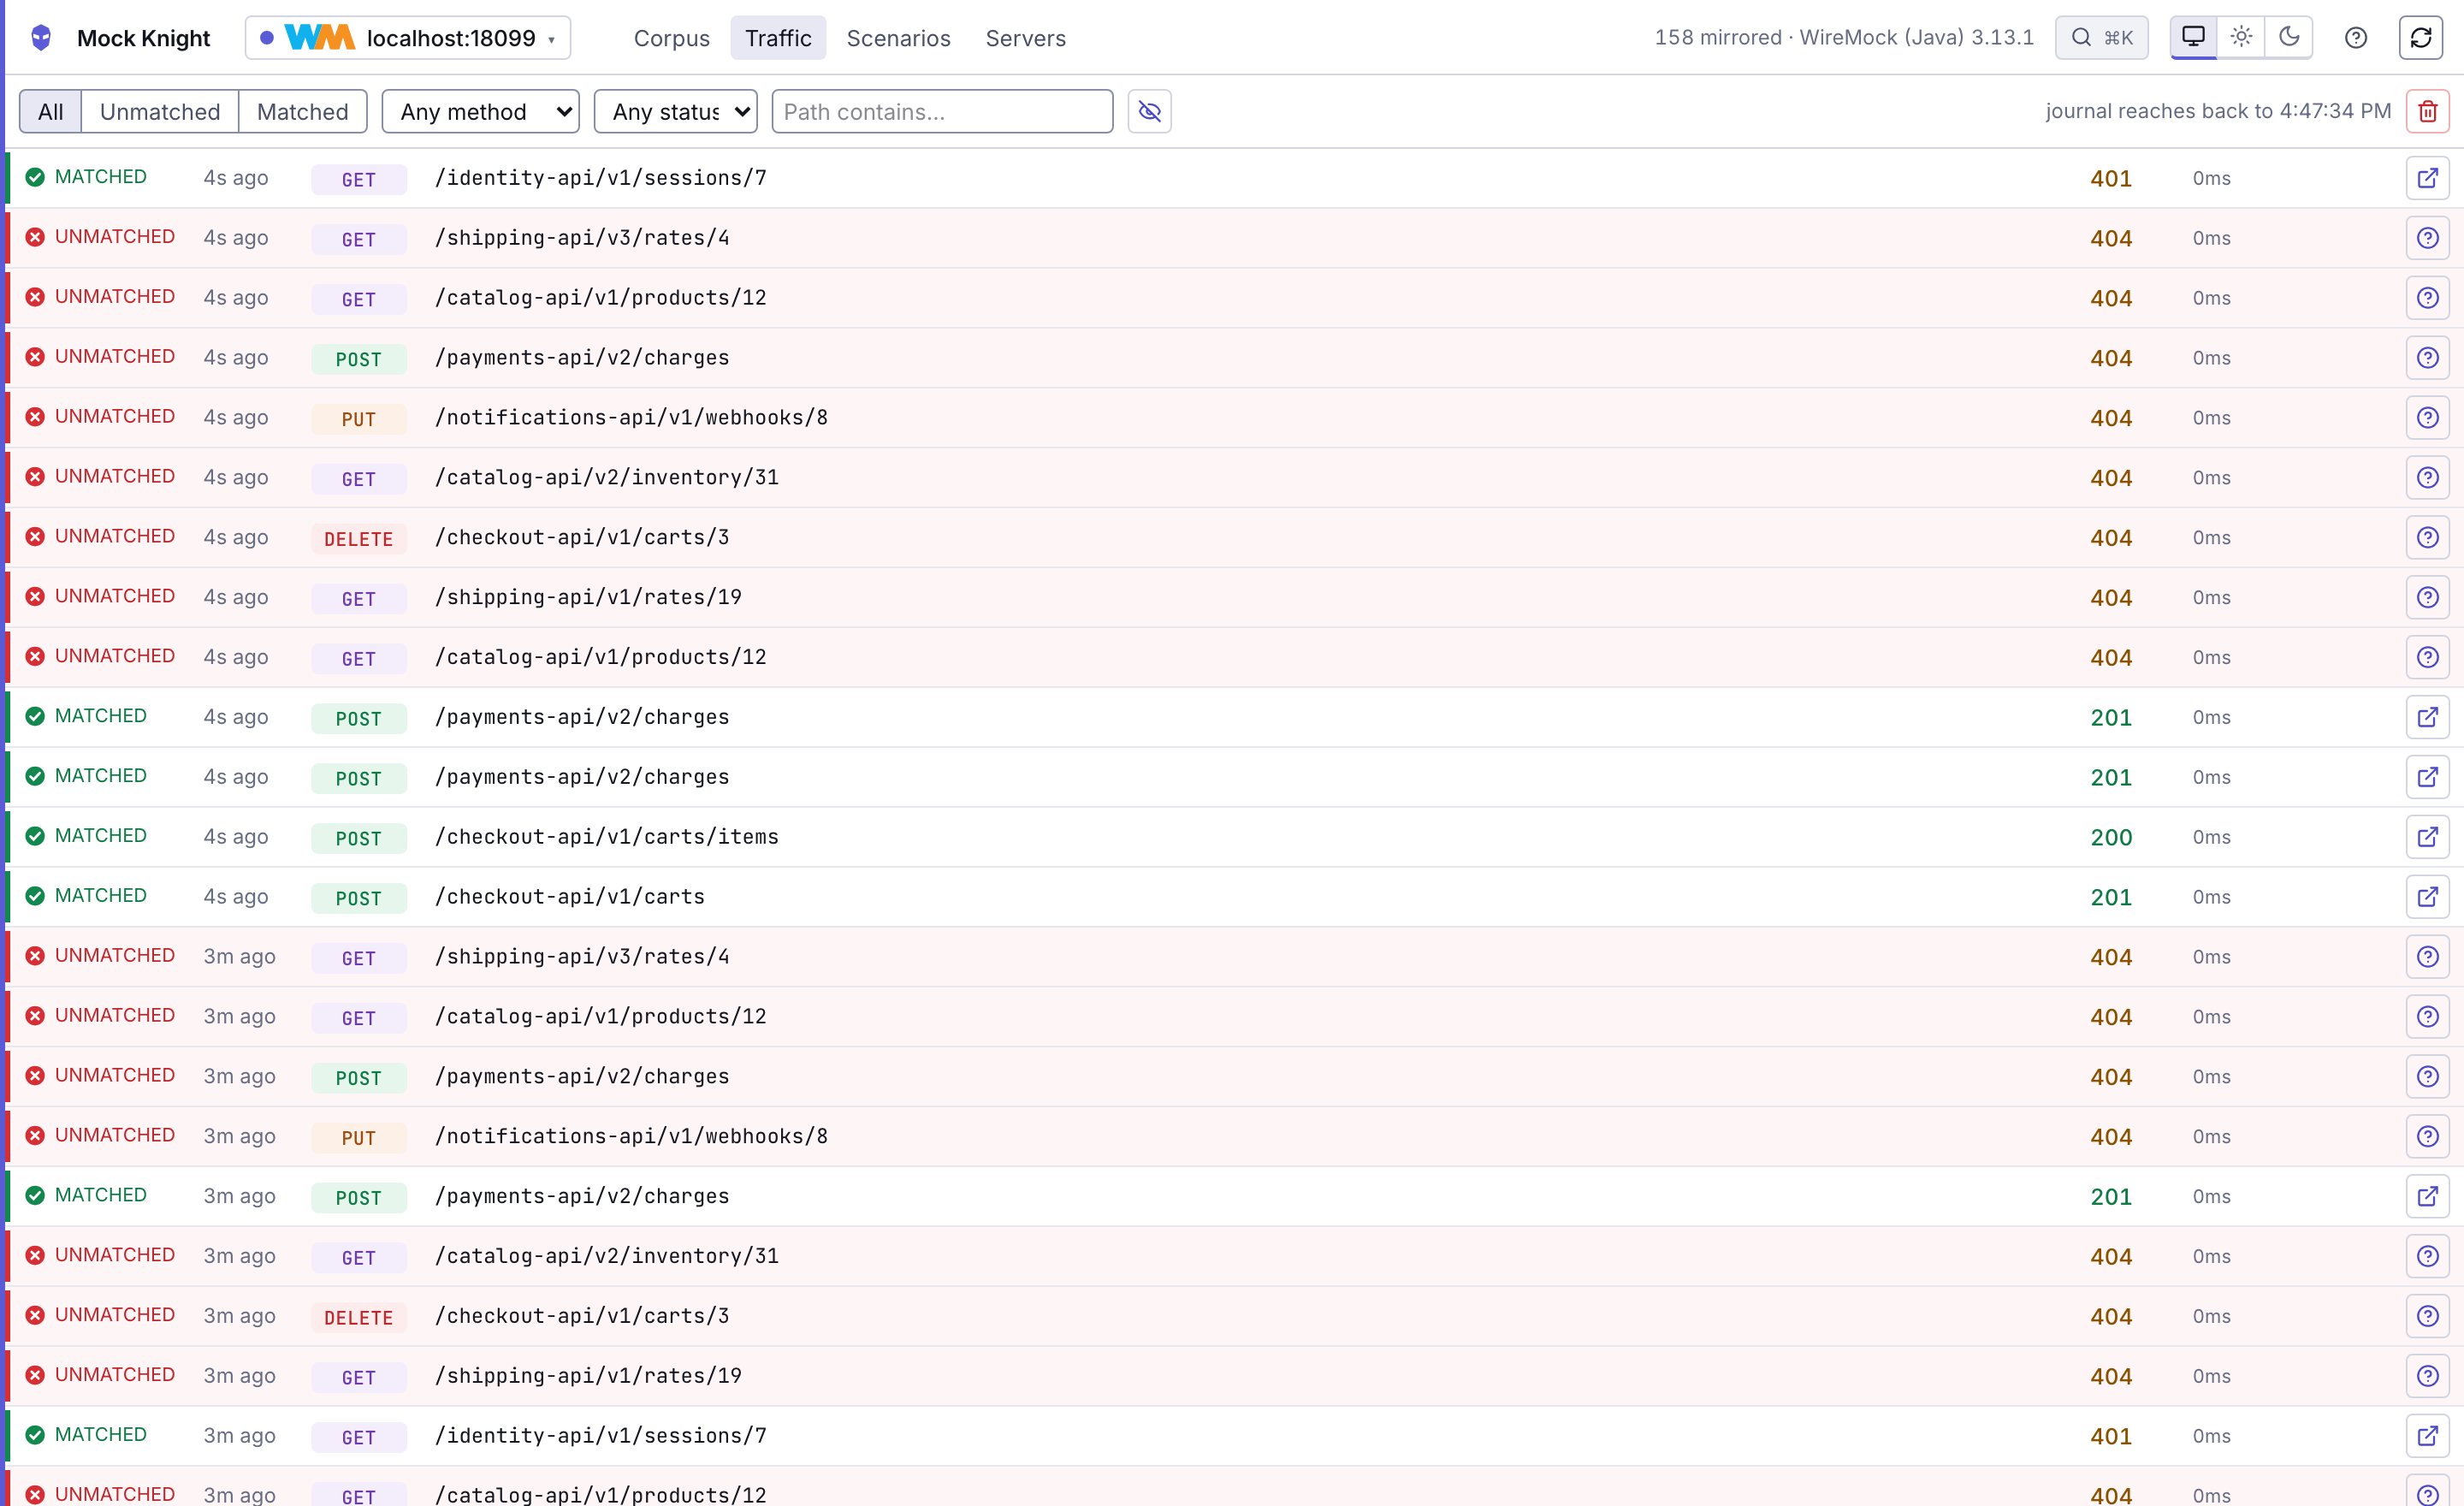Open the Any method dropdown
Screen dimensions: 2464x1506
click(481, 111)
